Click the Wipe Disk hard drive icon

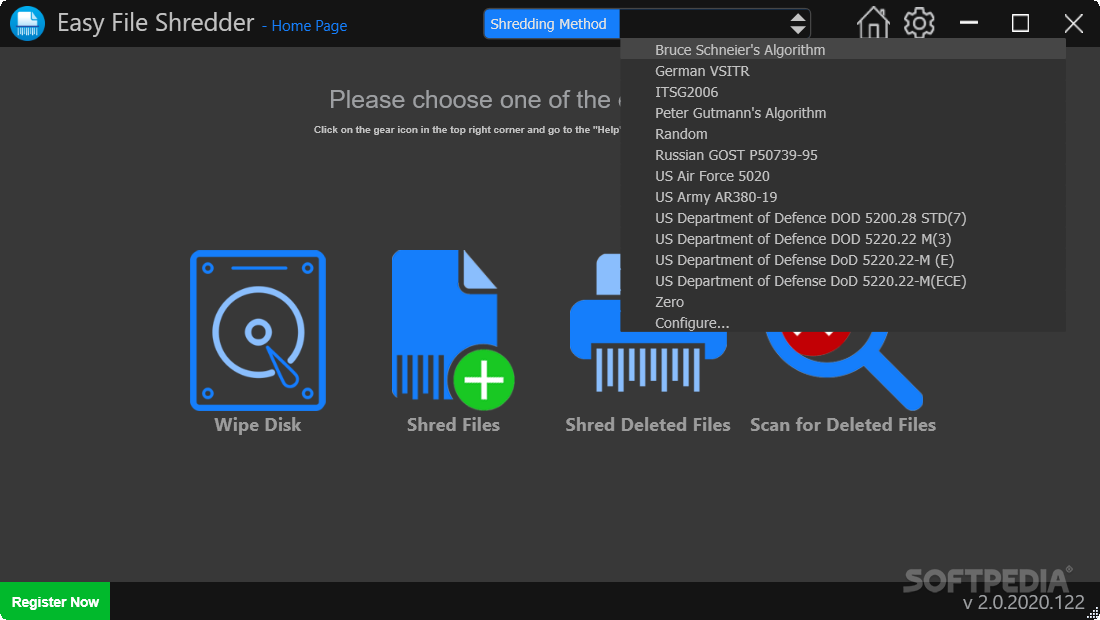tap(257, 330)
